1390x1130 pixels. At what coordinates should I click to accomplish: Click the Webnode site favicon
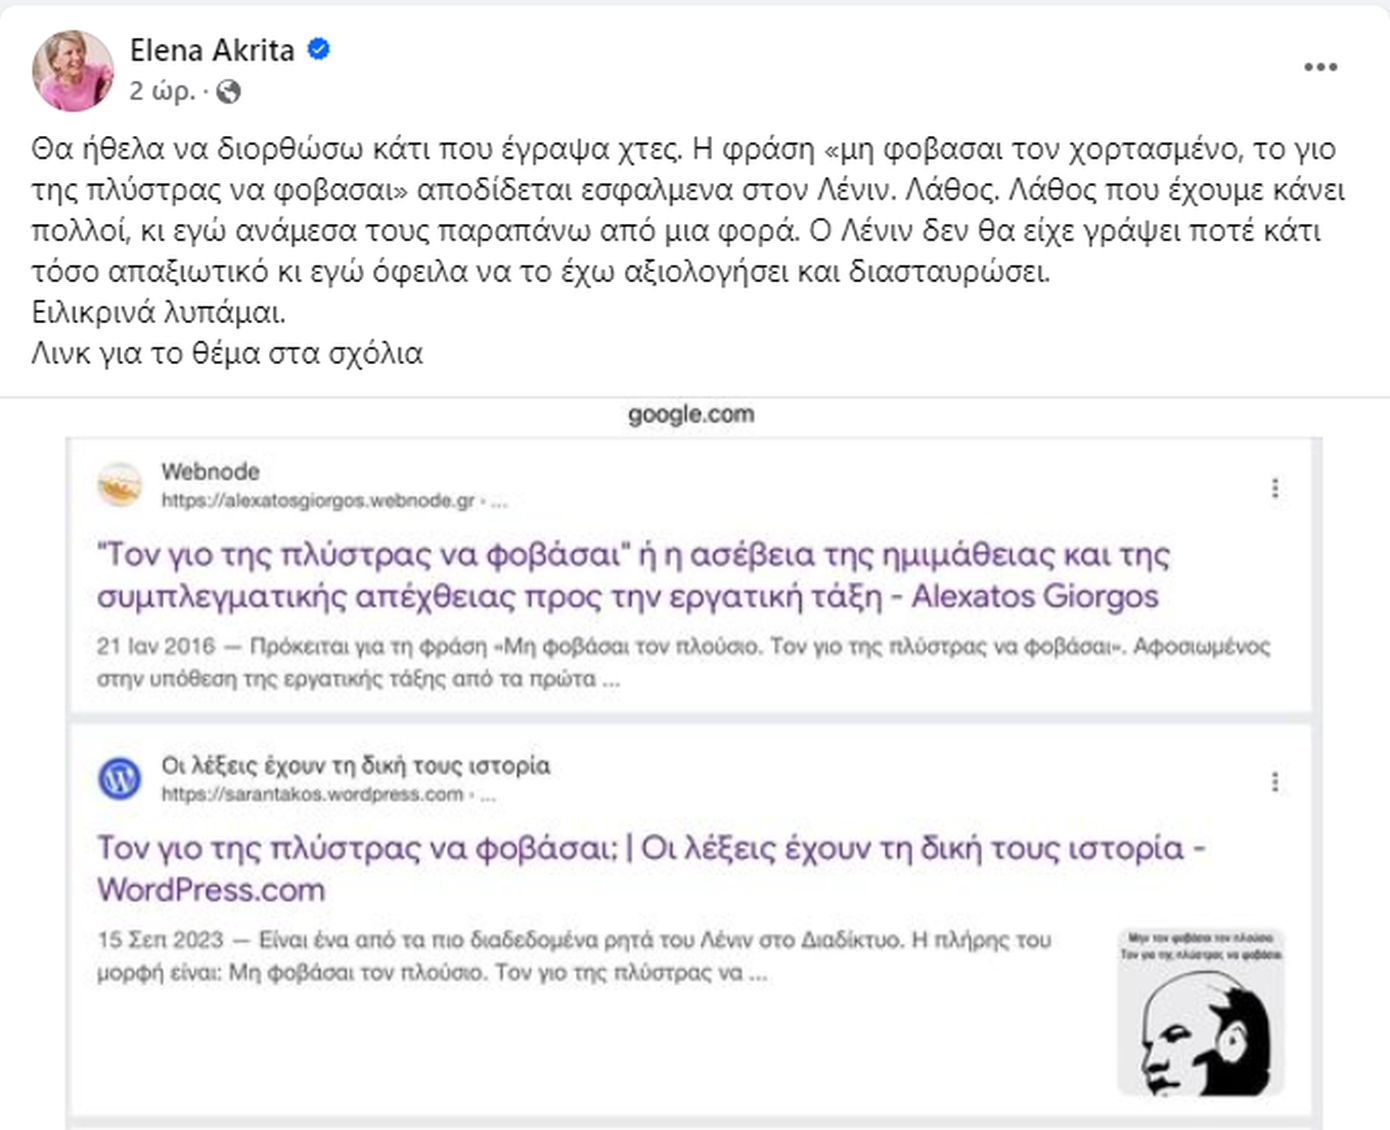119,485
